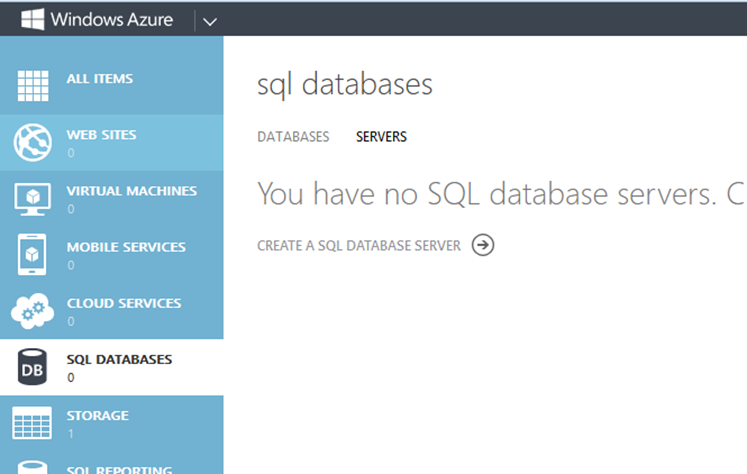This screenshot has height=474, width=747.
Task: Click the SQL Databases count 0
Action: pos(71,378)
